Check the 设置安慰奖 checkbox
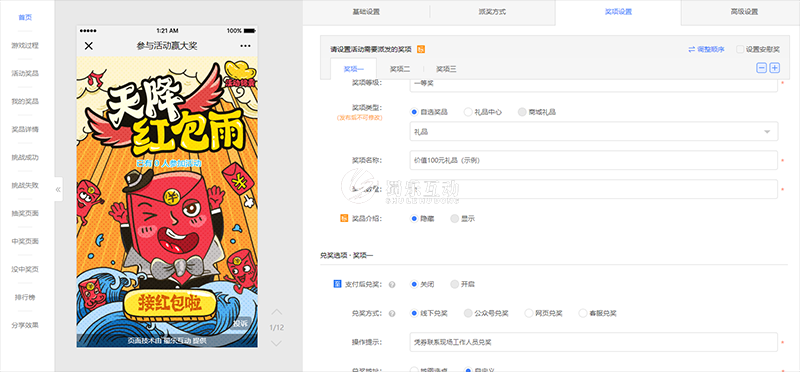Viewport: 800px width, 372px height. (x=740, y=49)
